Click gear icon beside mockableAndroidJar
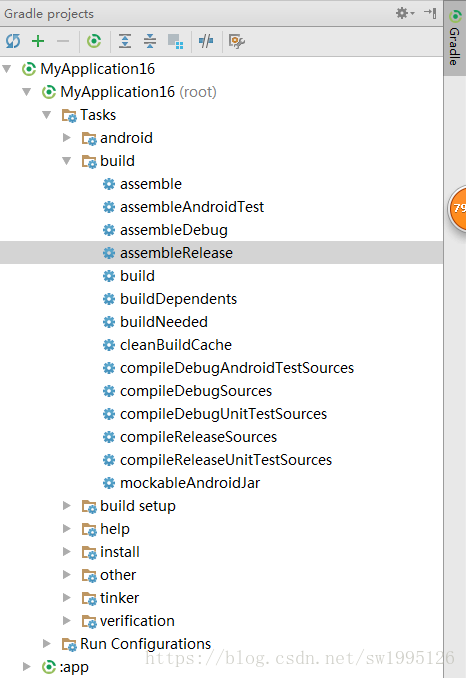 click(109, 483)
